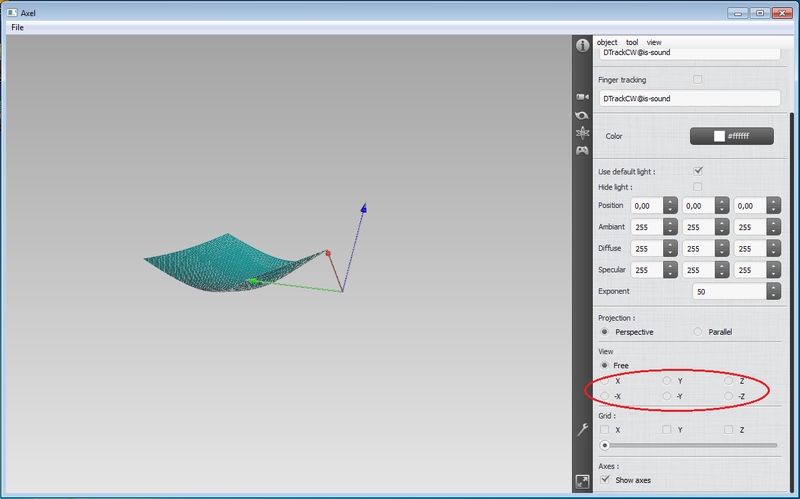Image resolution: width=800 pixels, height=499 pixels.
Task: Click the Finger tracking DTrackCW@is-sound text field
Action: click(688, 98)
